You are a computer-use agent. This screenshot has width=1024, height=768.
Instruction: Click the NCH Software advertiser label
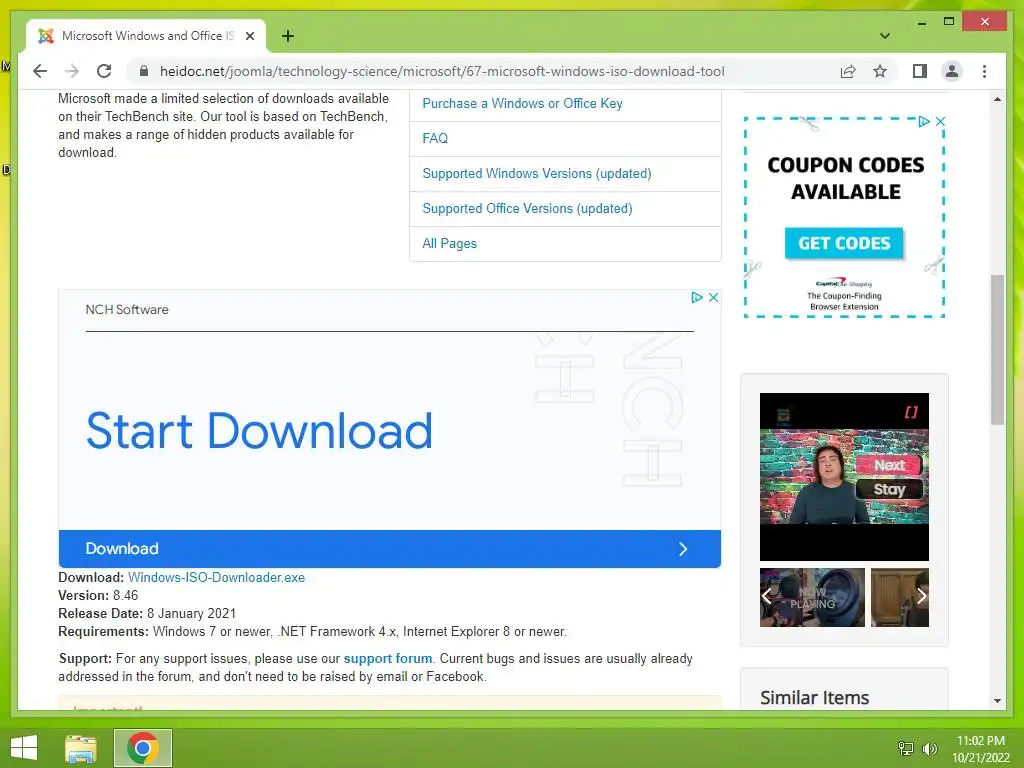pos(127,310)
